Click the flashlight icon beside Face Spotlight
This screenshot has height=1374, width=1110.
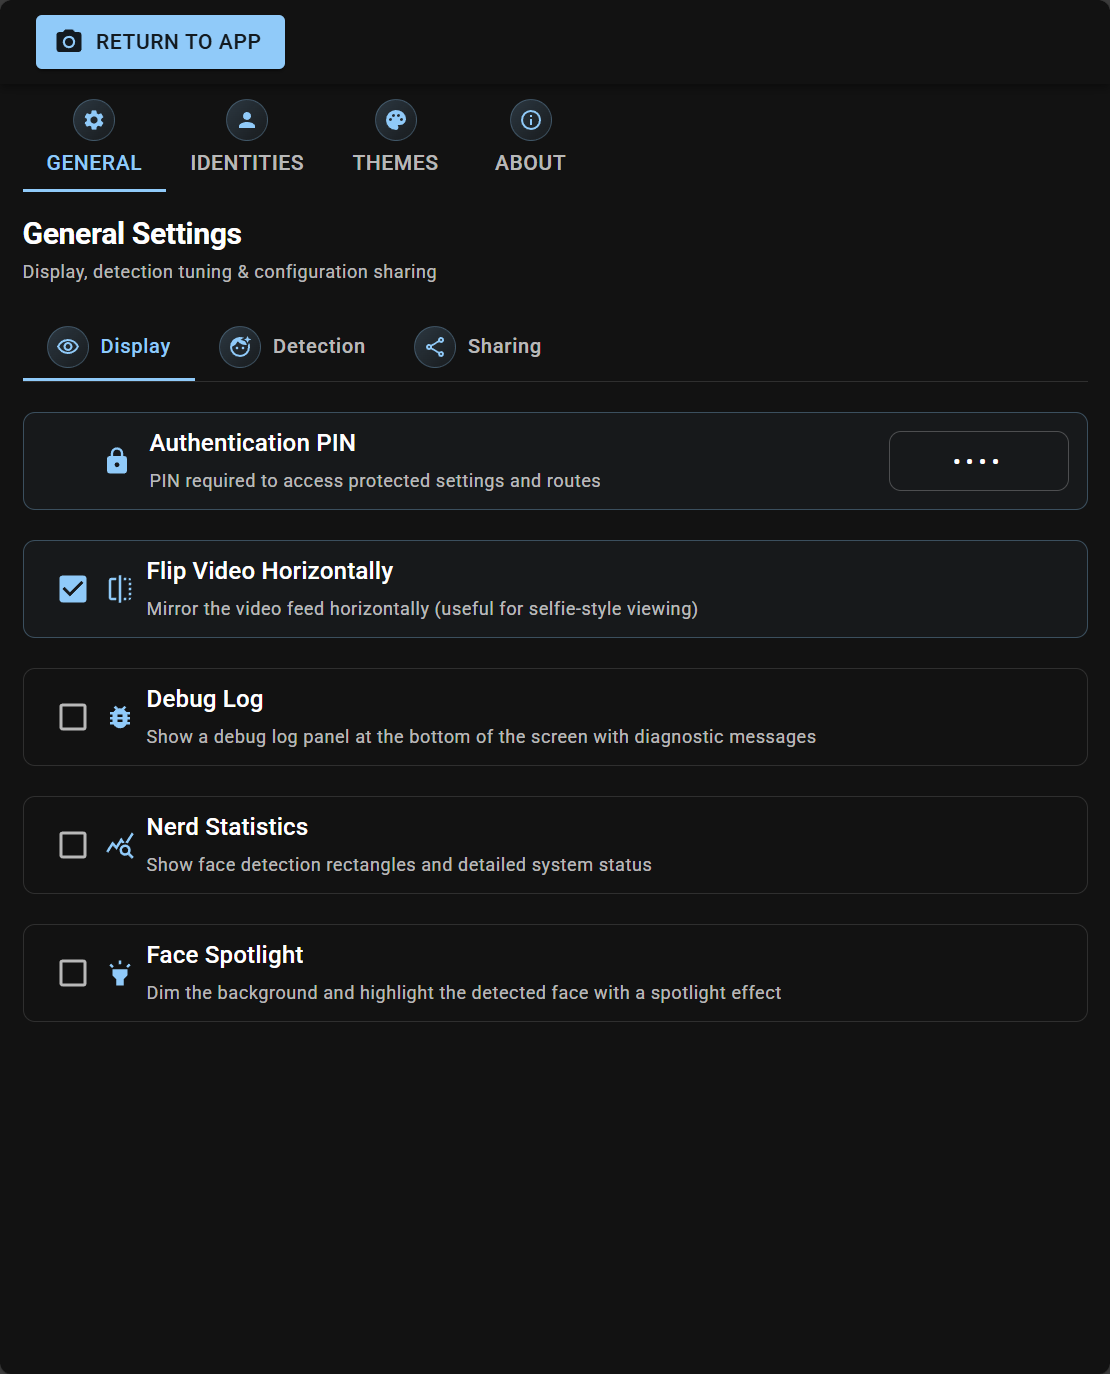119,973
